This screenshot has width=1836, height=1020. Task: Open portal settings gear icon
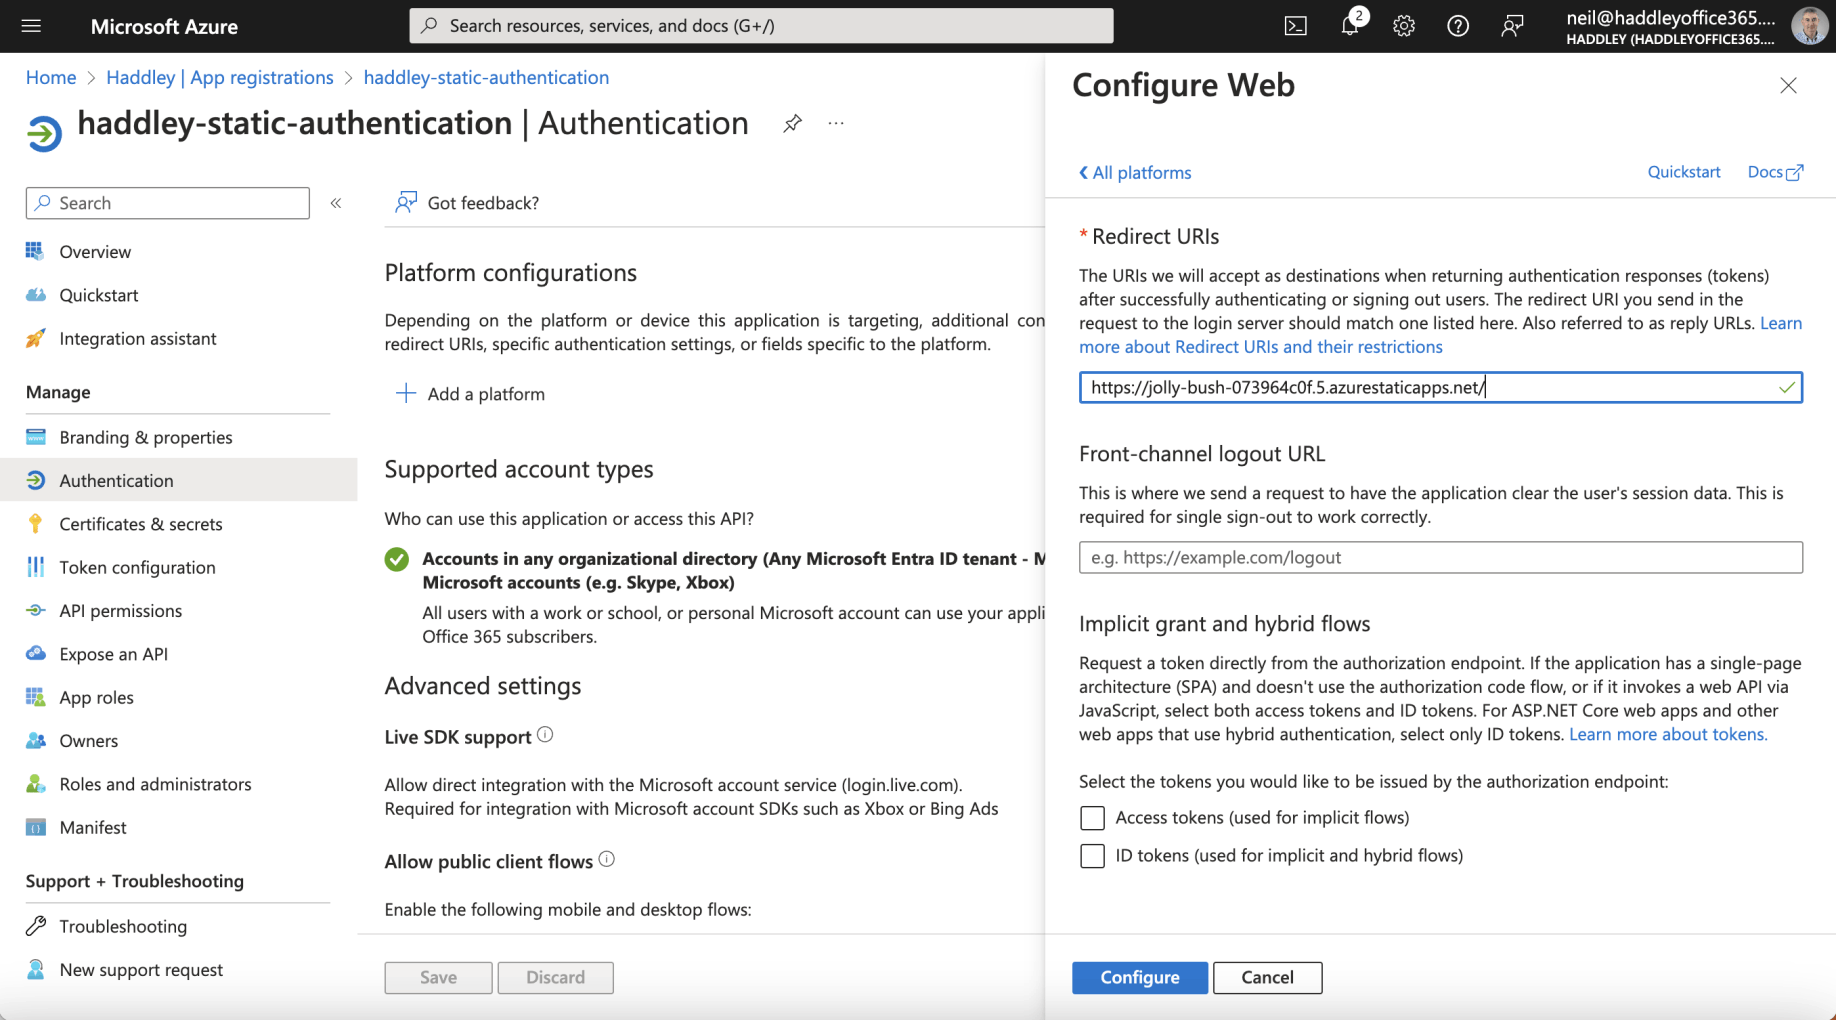[1404, 26]
